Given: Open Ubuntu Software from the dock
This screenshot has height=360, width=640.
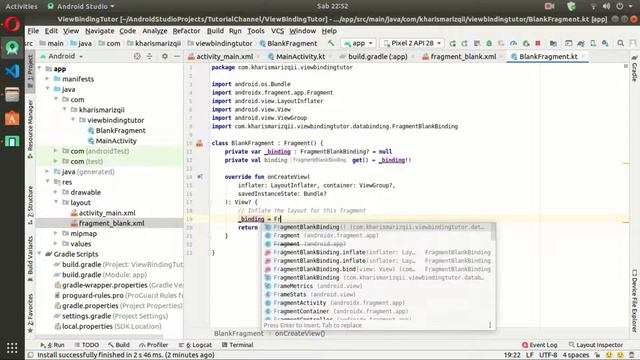Looking at the screenshot, I should click(12, 118).
